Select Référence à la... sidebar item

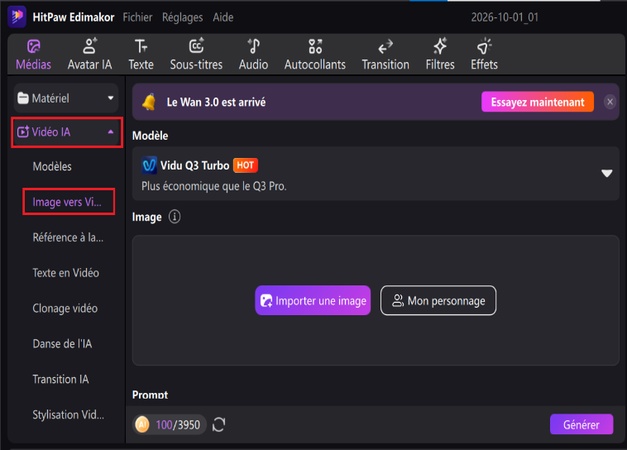68,238
